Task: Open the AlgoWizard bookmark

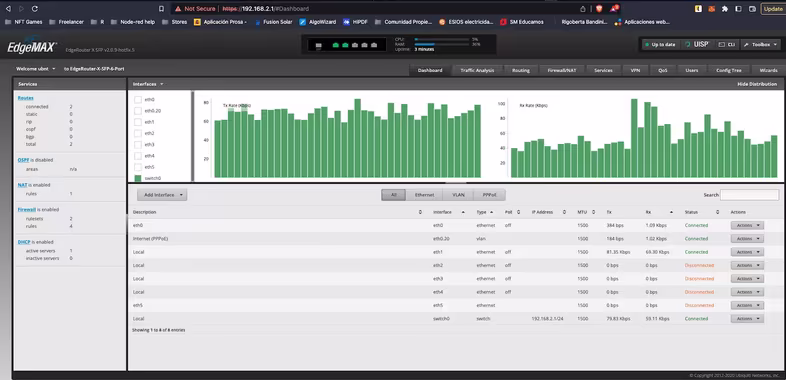Action: point(317,22)
